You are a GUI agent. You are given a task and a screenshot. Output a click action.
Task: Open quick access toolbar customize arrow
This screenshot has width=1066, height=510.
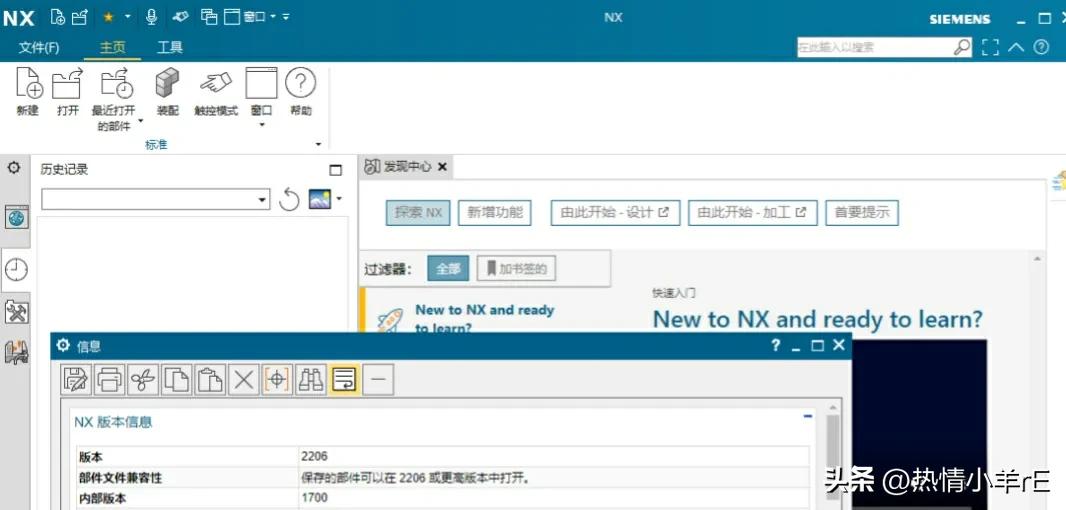286,17
